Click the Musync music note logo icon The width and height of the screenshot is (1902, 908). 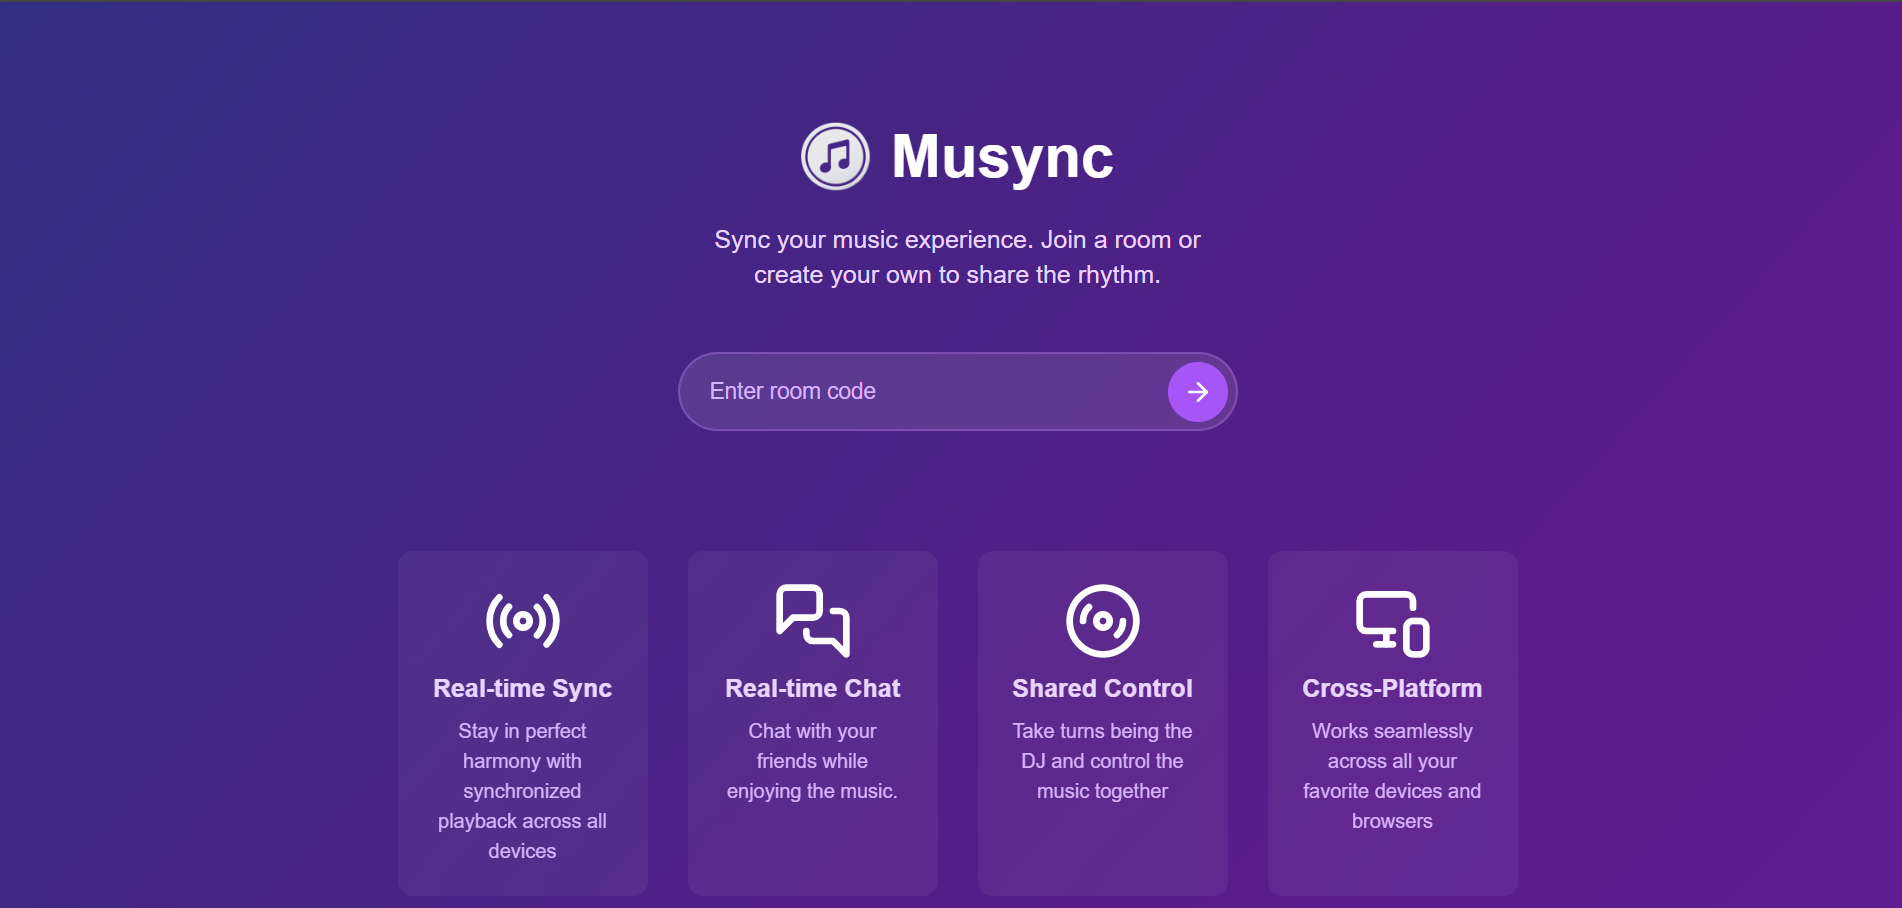coord(835,156)
